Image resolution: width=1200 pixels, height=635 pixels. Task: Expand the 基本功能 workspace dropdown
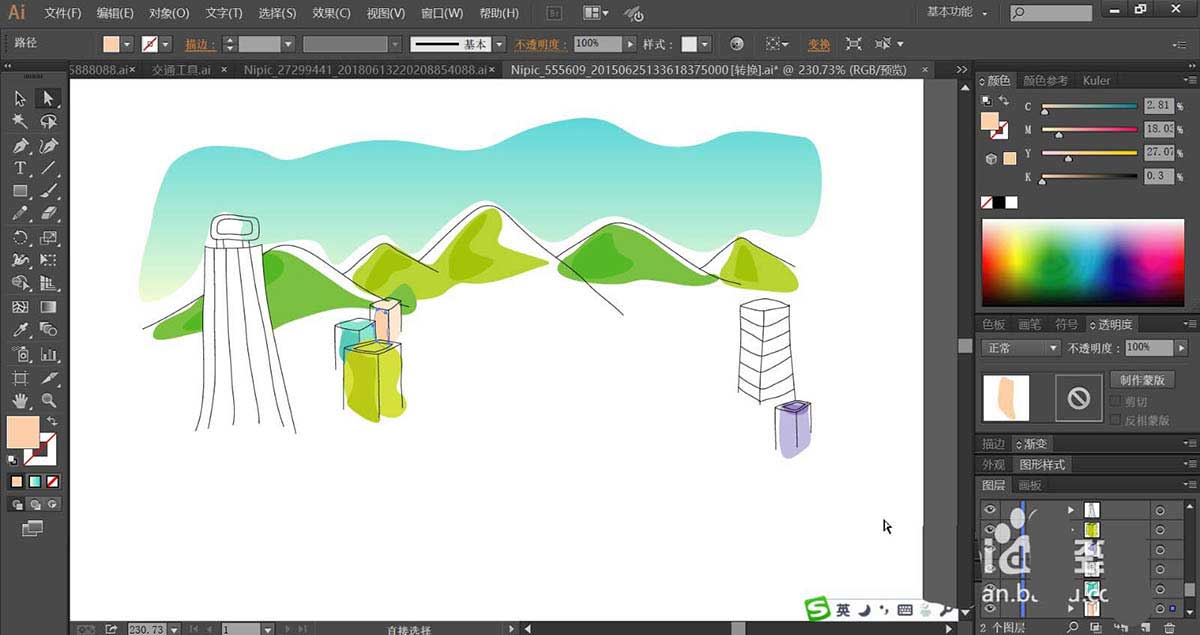957,13
